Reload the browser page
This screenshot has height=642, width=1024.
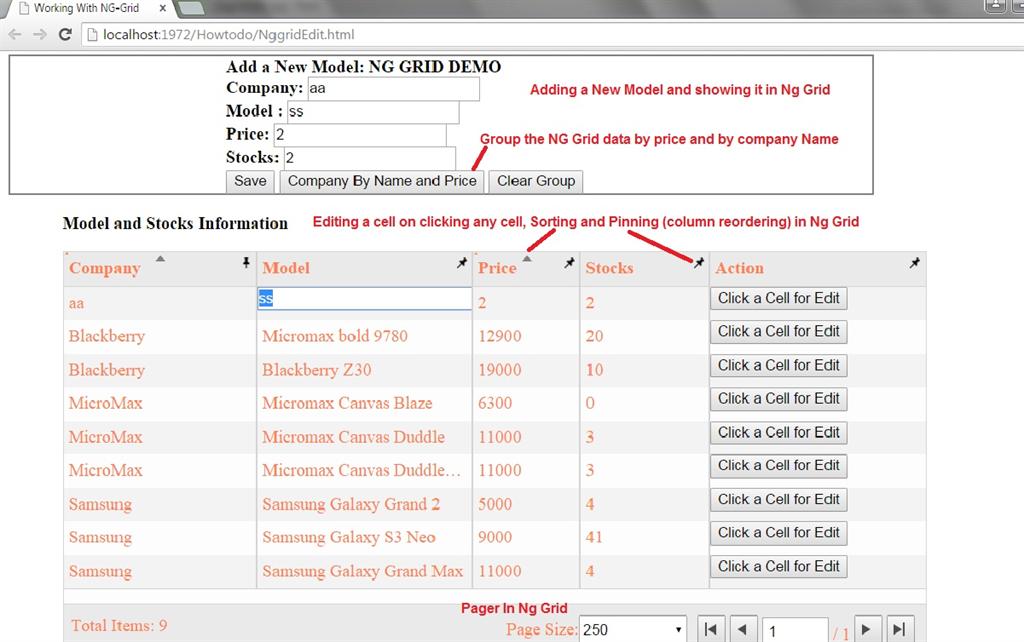(65, 35)
